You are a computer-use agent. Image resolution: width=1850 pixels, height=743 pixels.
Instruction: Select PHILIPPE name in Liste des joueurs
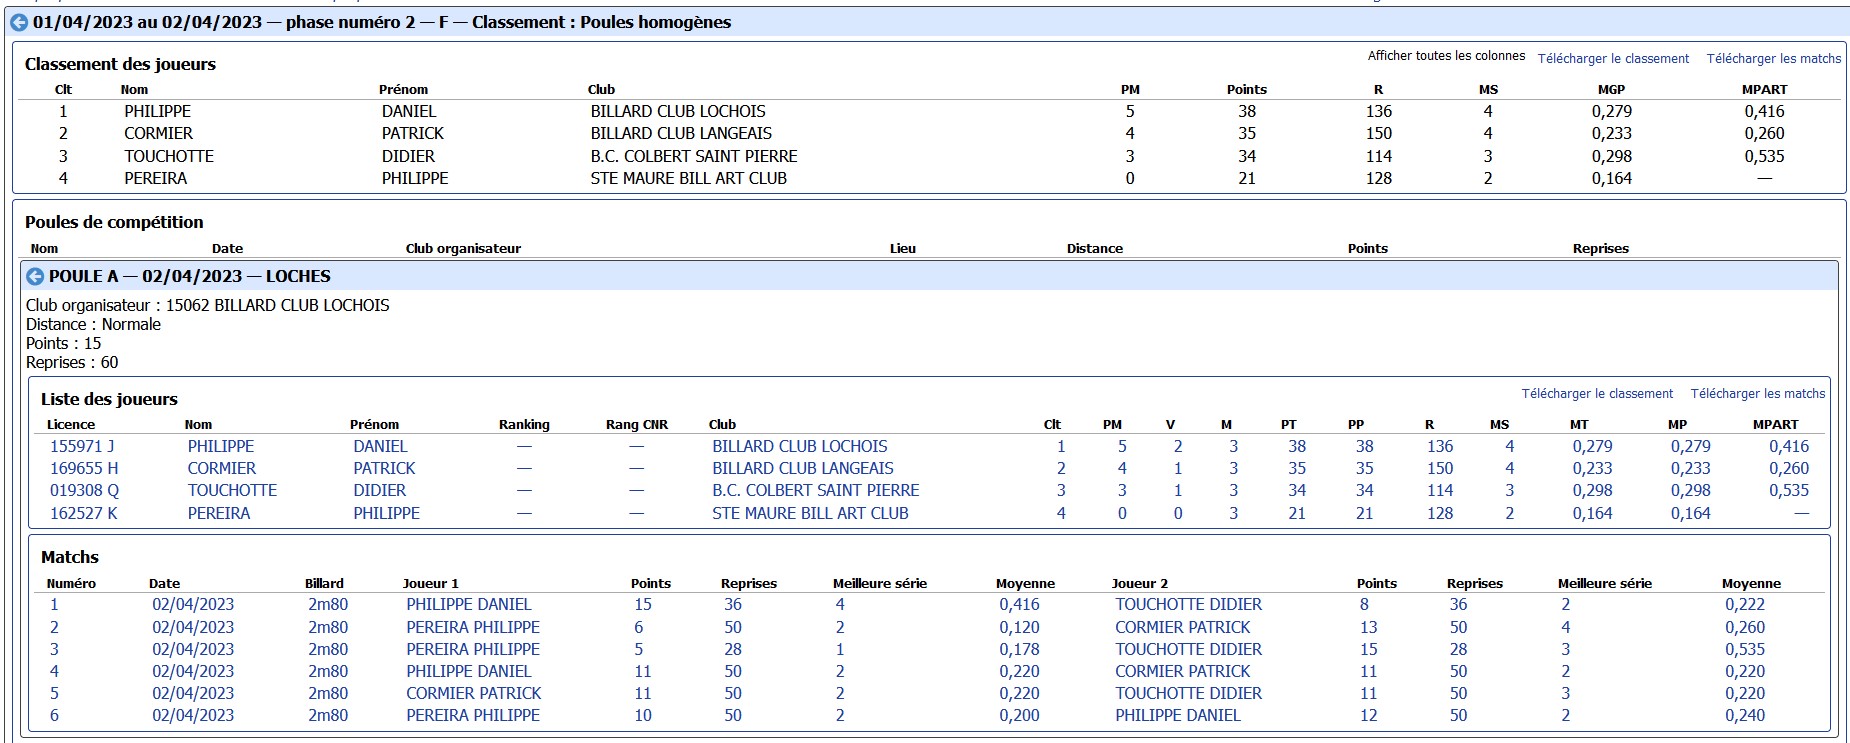tap(221, 446)
